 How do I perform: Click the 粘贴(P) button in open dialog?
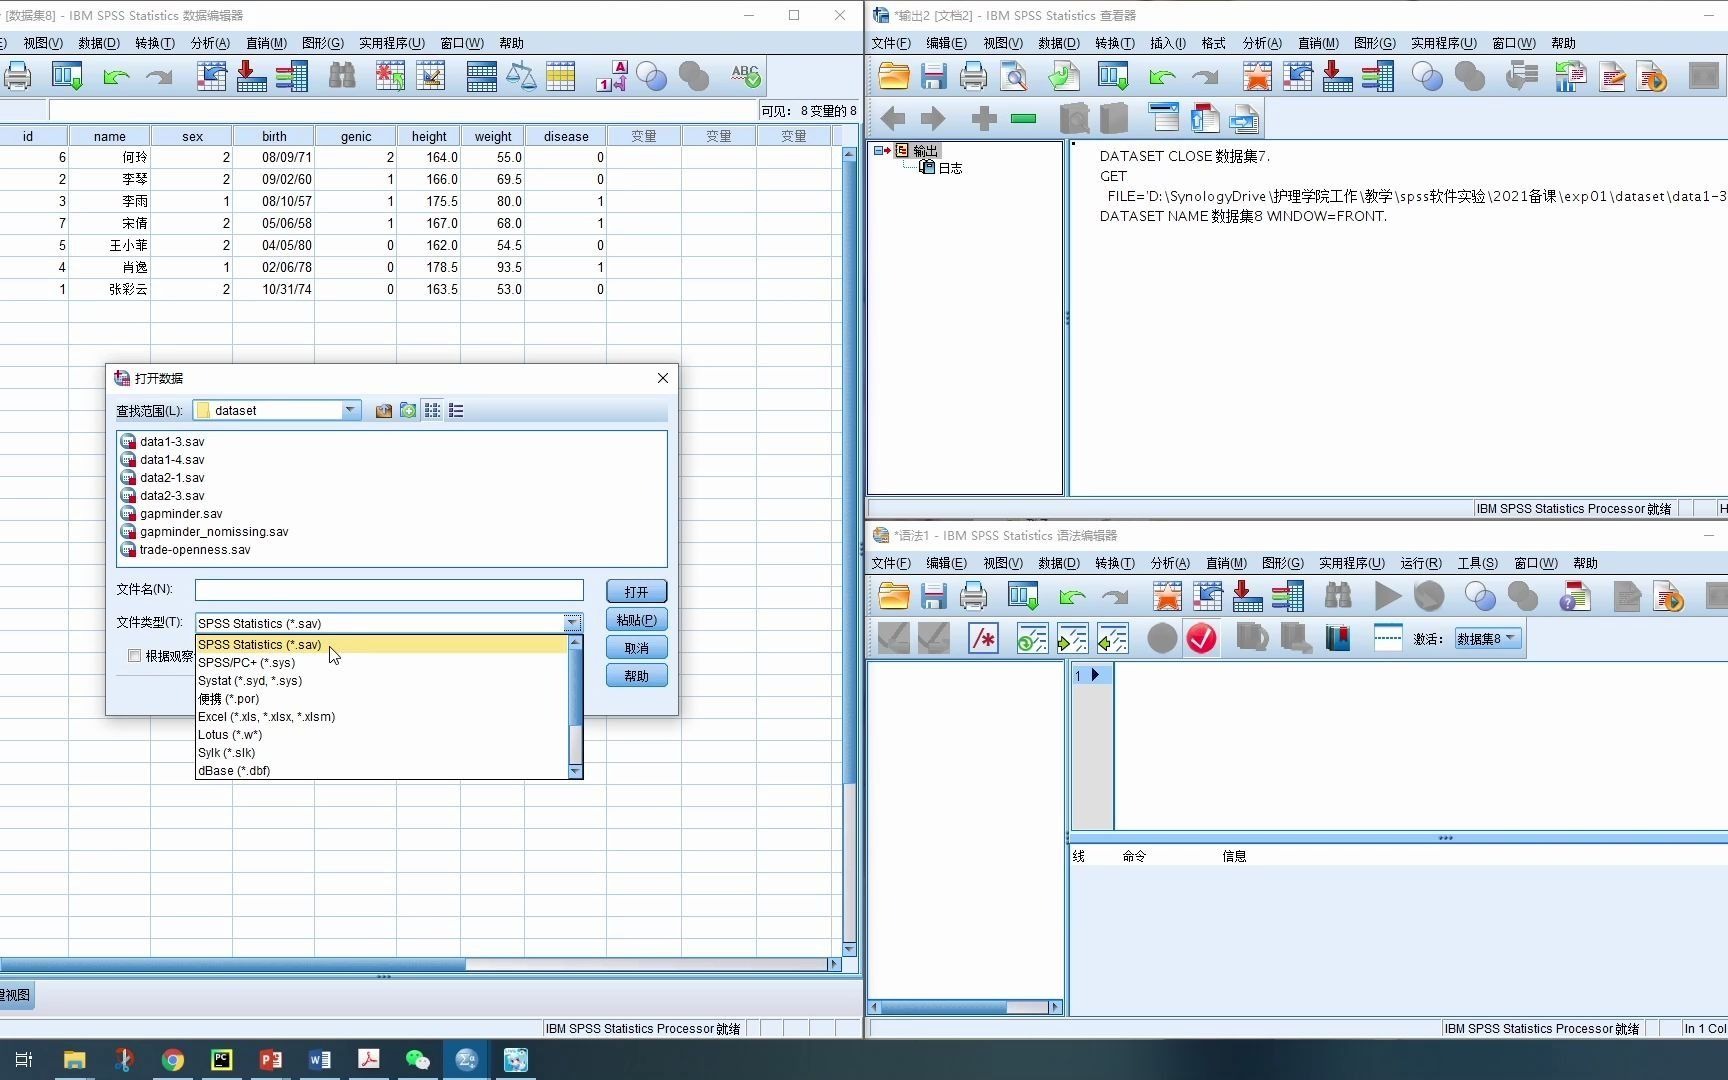point(636,620)
